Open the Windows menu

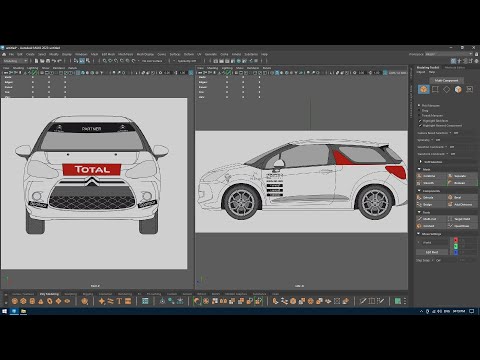pos(81,54)
